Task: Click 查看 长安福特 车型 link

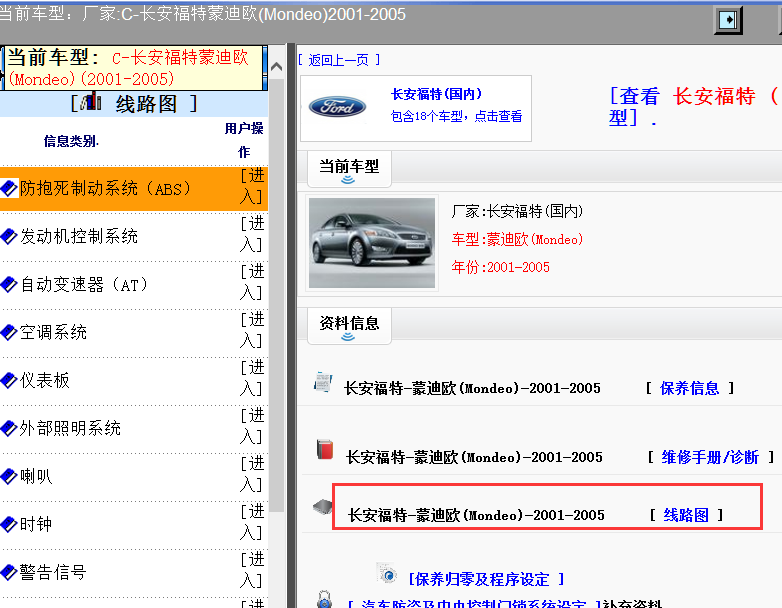Action: tap(693, 106)
